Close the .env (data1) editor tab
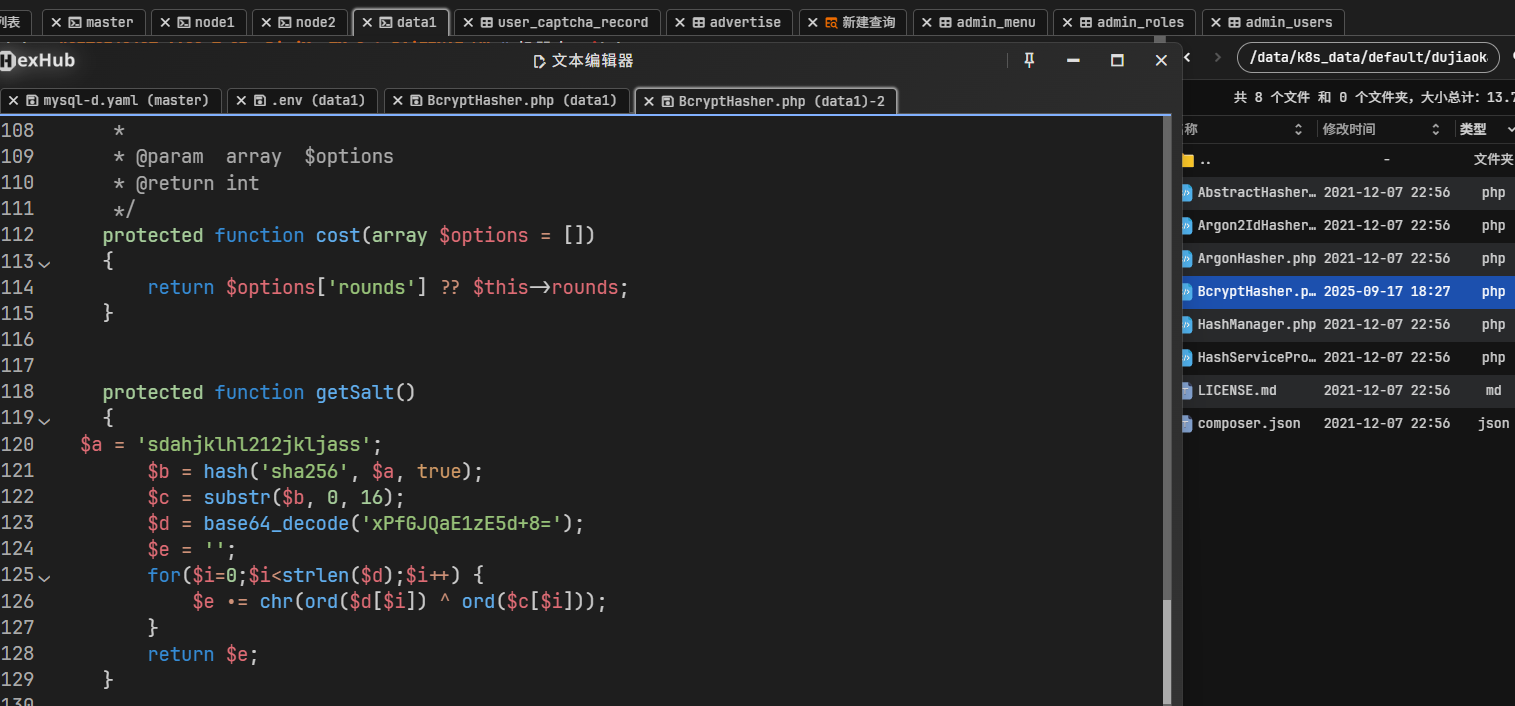Screen dimensions: 1515x706 (242, 100)
